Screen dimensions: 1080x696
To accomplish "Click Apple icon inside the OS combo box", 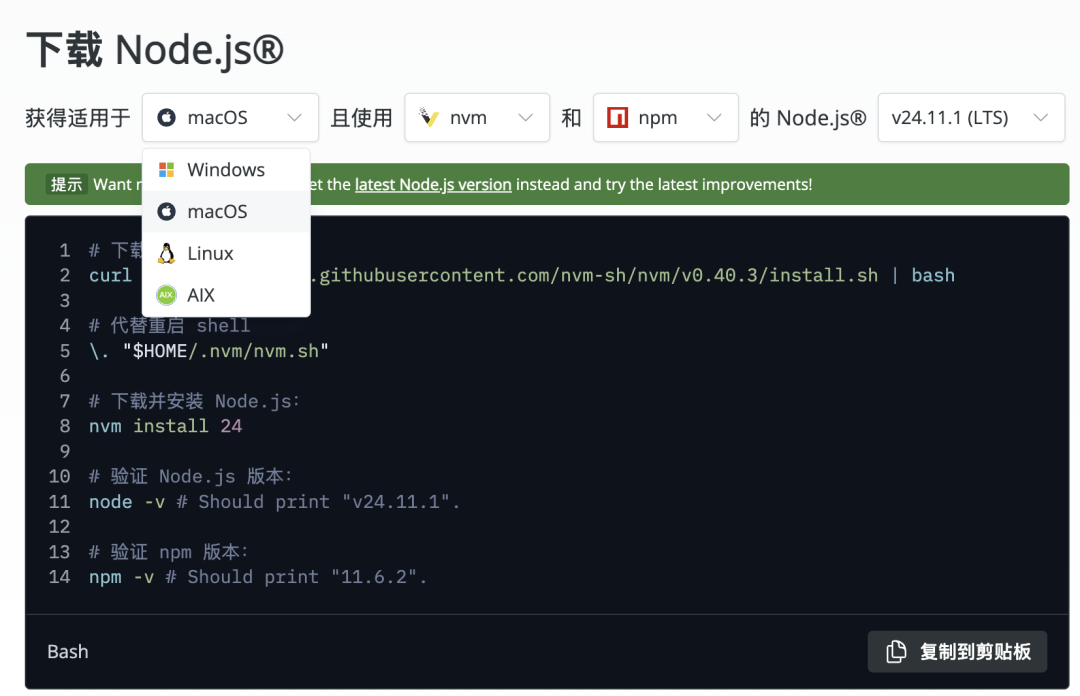I will [x=166, y=118].
